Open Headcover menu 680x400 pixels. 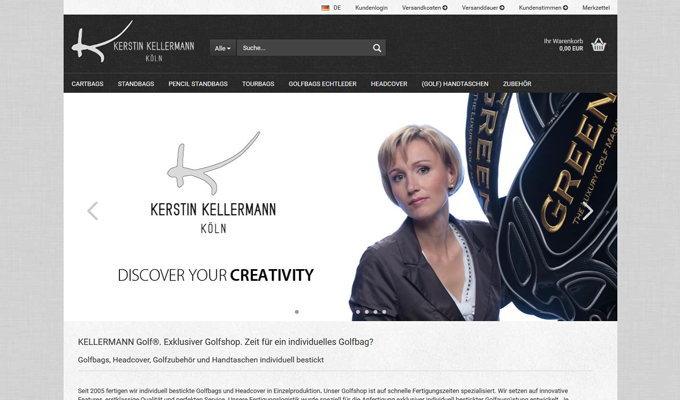click(389, 84)
